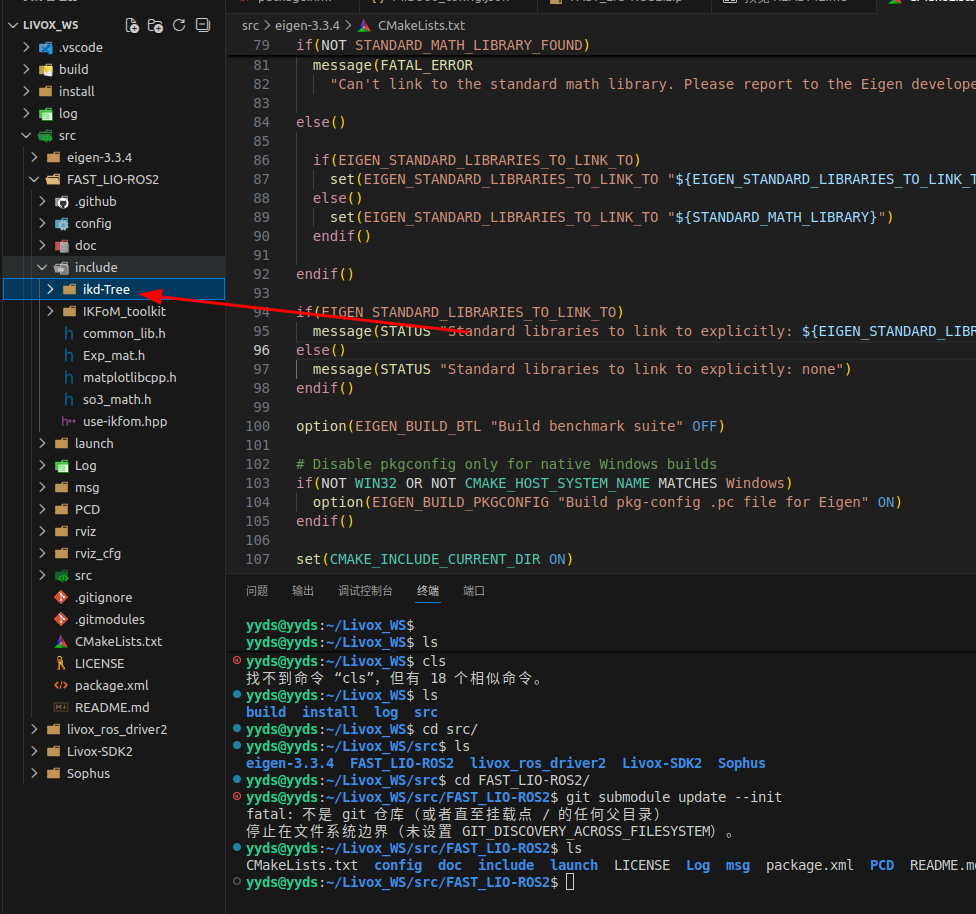The image size is (976, 914).
Task: Click line number 100 in editor gutter
Action: point(258,426)
